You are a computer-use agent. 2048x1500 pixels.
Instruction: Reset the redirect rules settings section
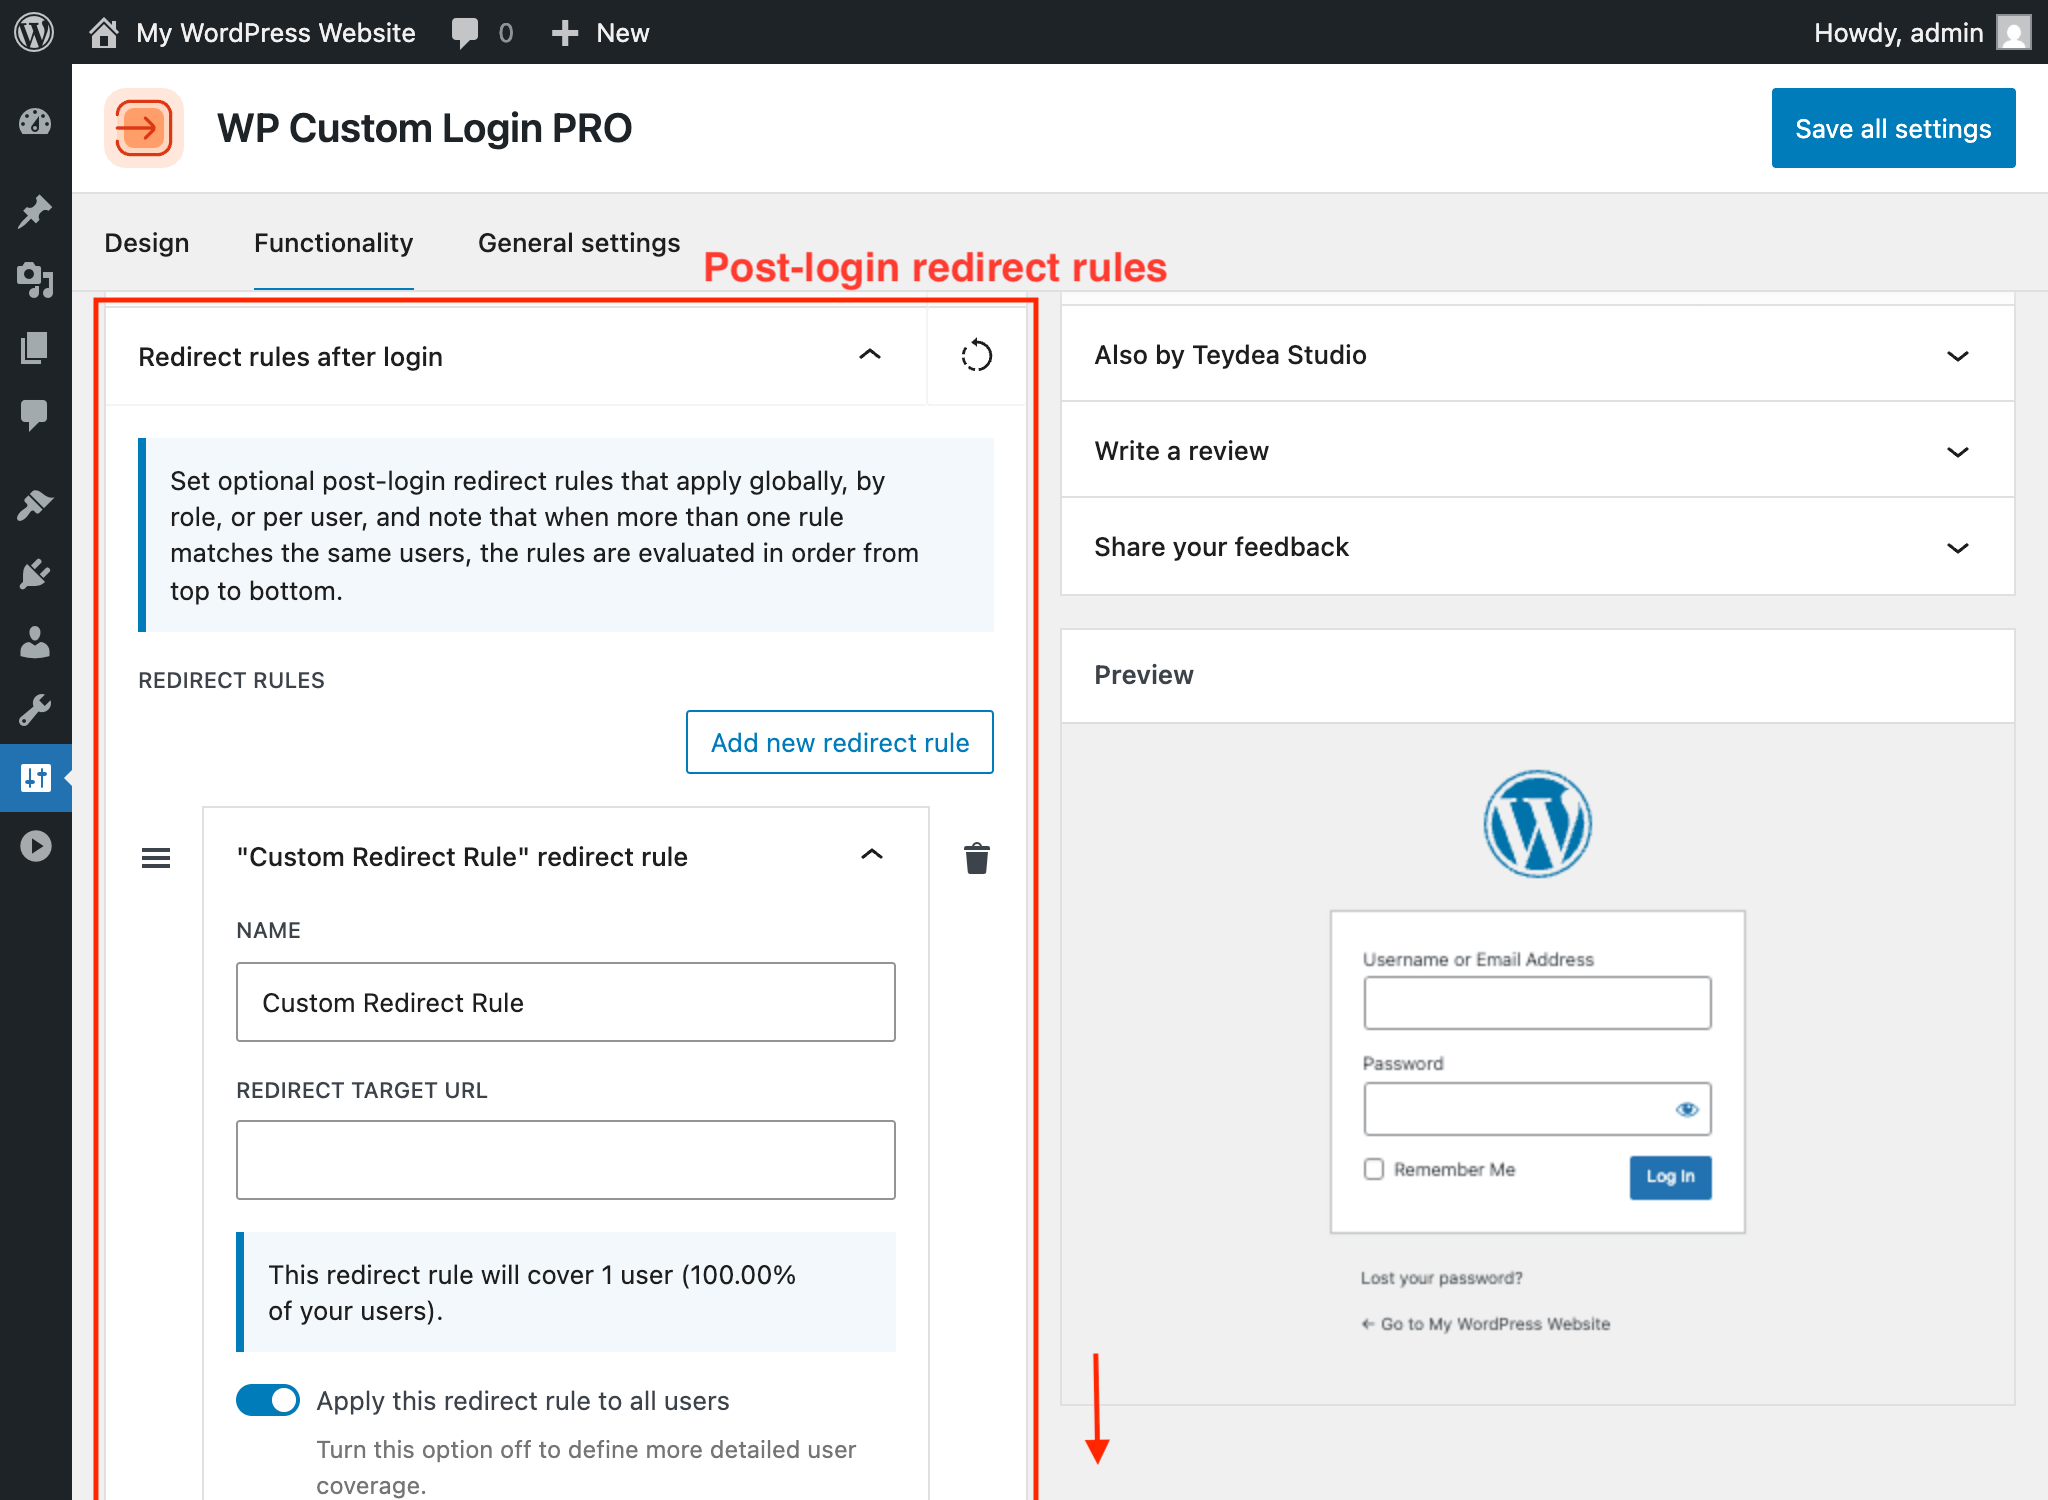coord(977,356)
